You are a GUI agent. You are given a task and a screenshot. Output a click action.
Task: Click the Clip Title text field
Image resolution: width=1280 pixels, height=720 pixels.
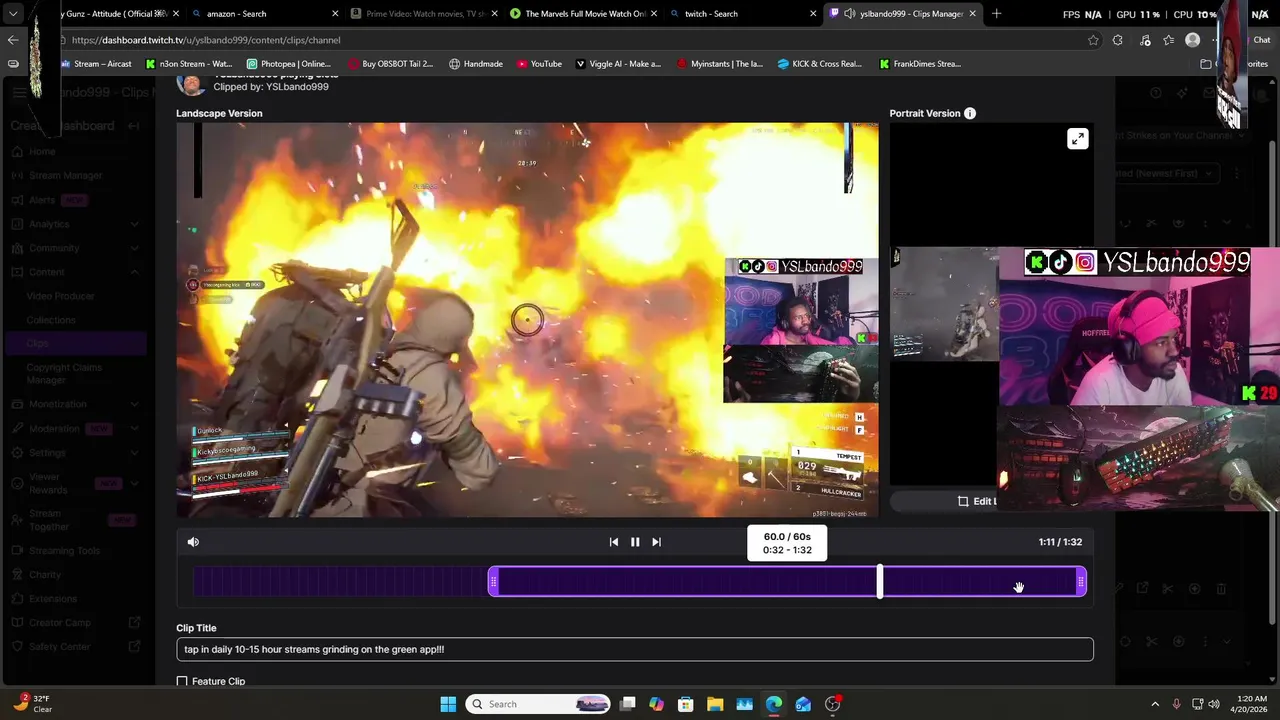click(x=635, y=649)
